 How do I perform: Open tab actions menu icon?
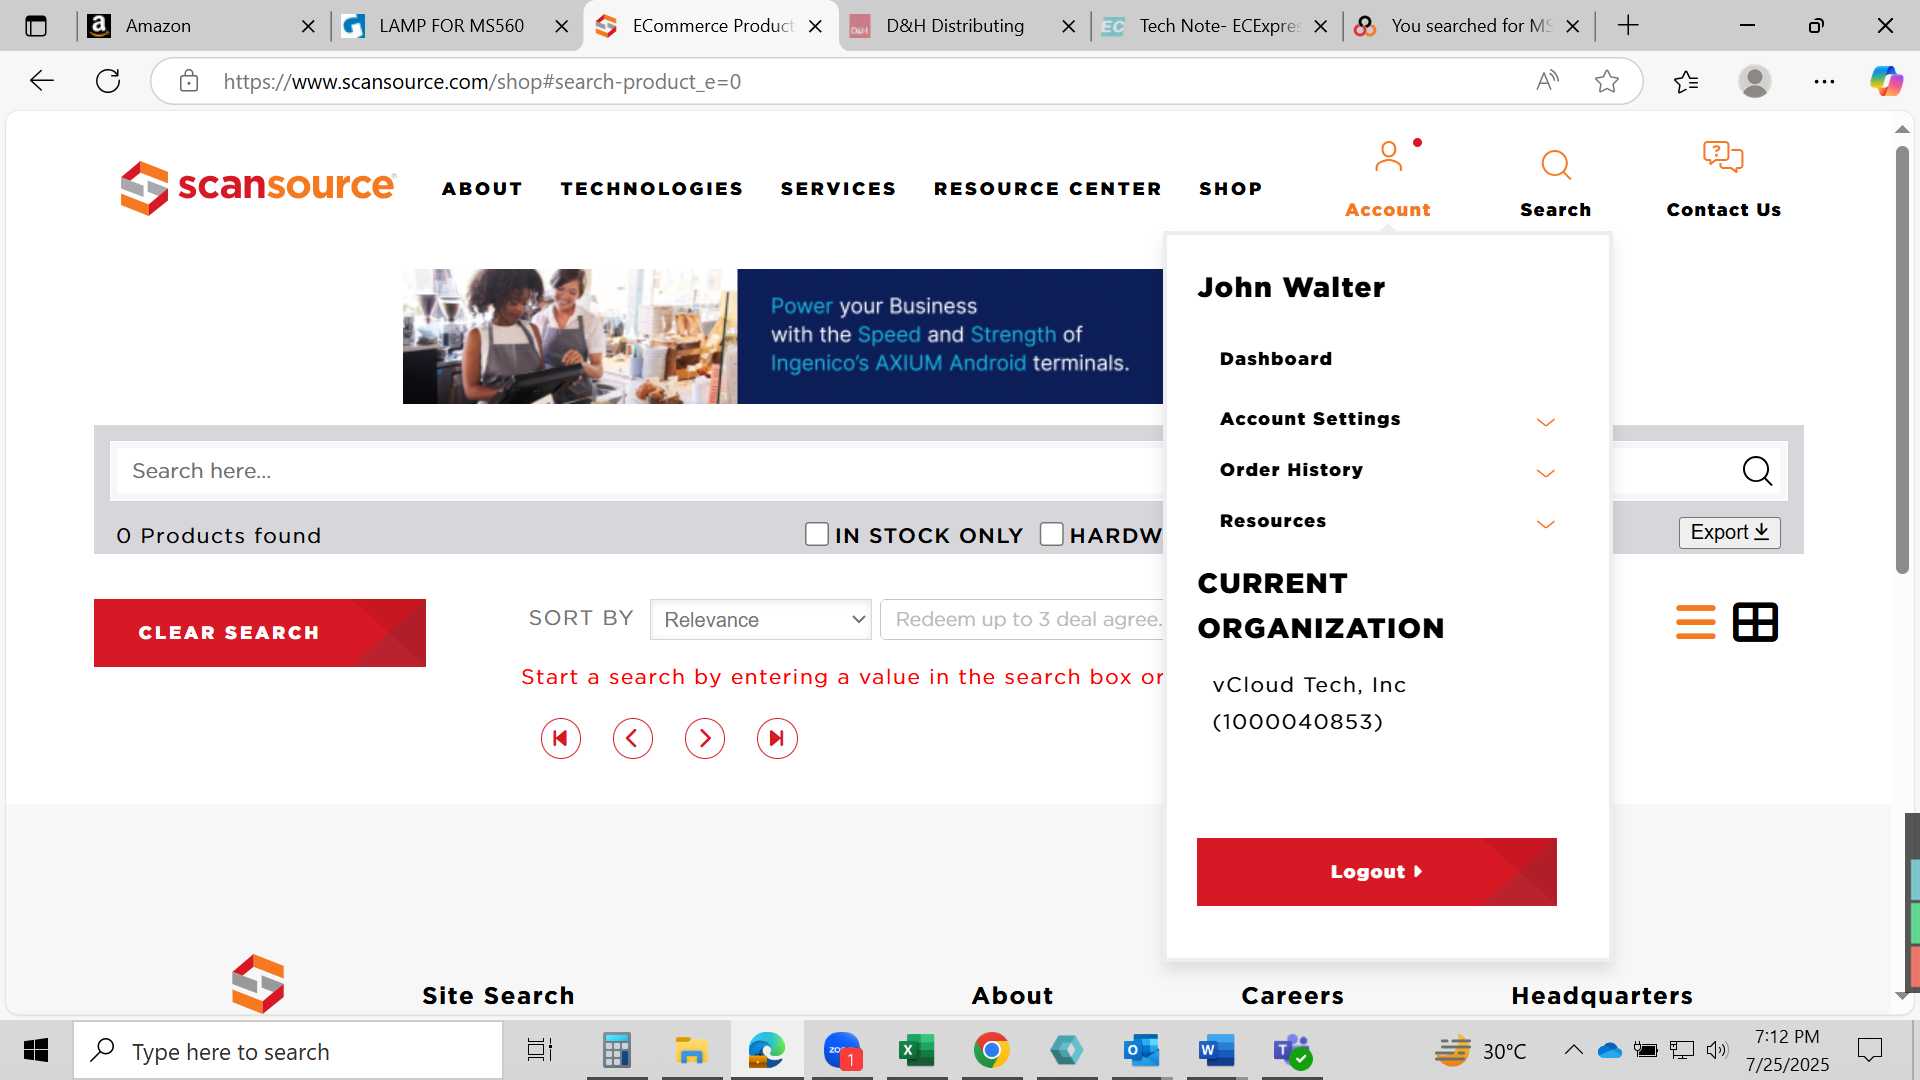pos(36,26)
